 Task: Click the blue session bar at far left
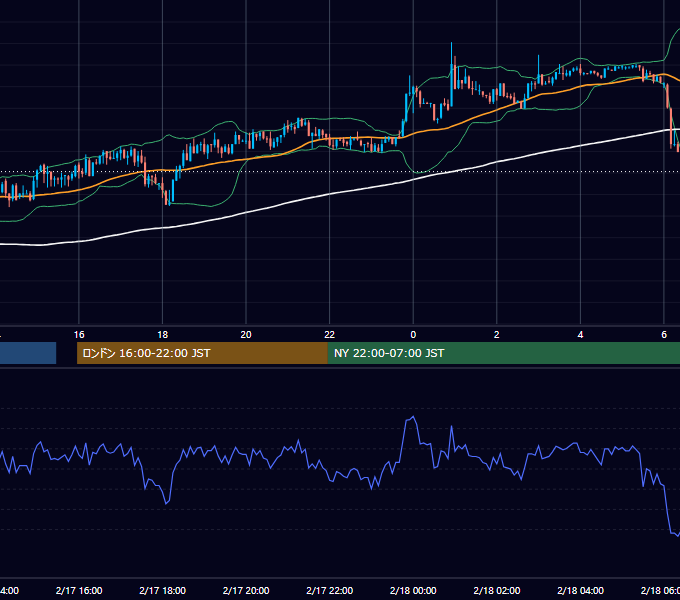[28, 353]
